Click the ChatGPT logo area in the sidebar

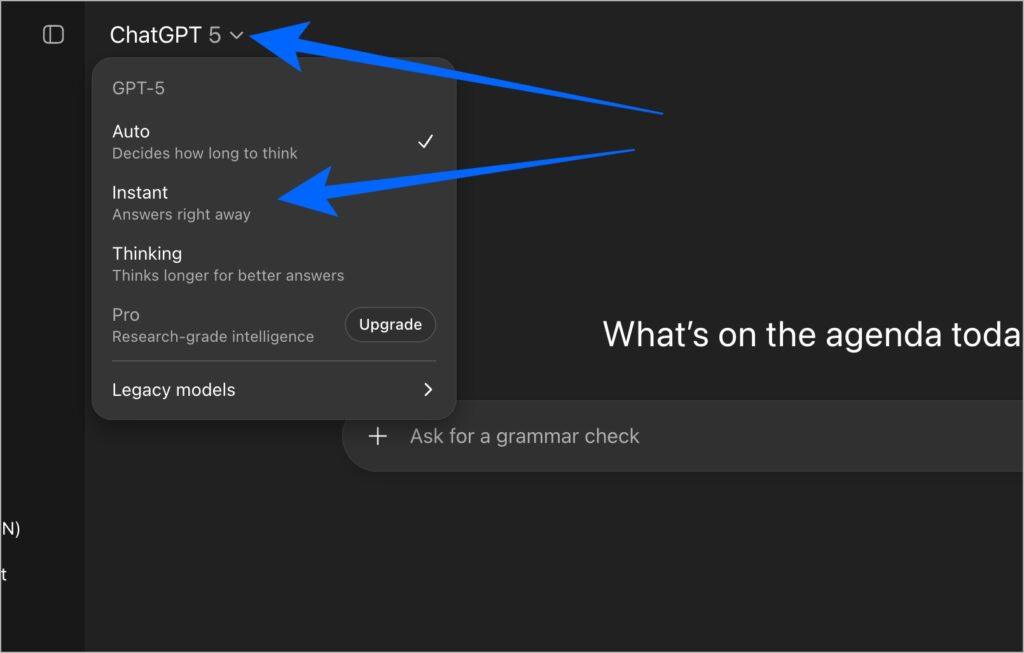click(51, 33)
